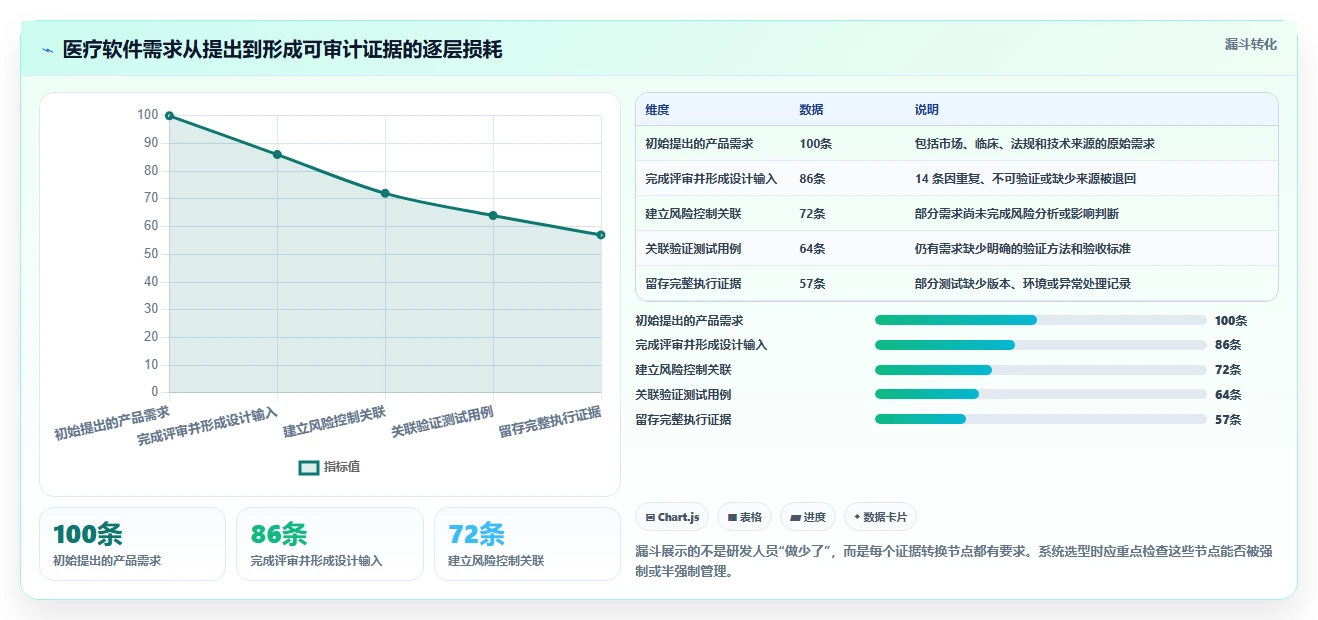Click description 部分测试缺少版本、环境或异常处理记录
Screen dimensions: 1318x620
1022,284
